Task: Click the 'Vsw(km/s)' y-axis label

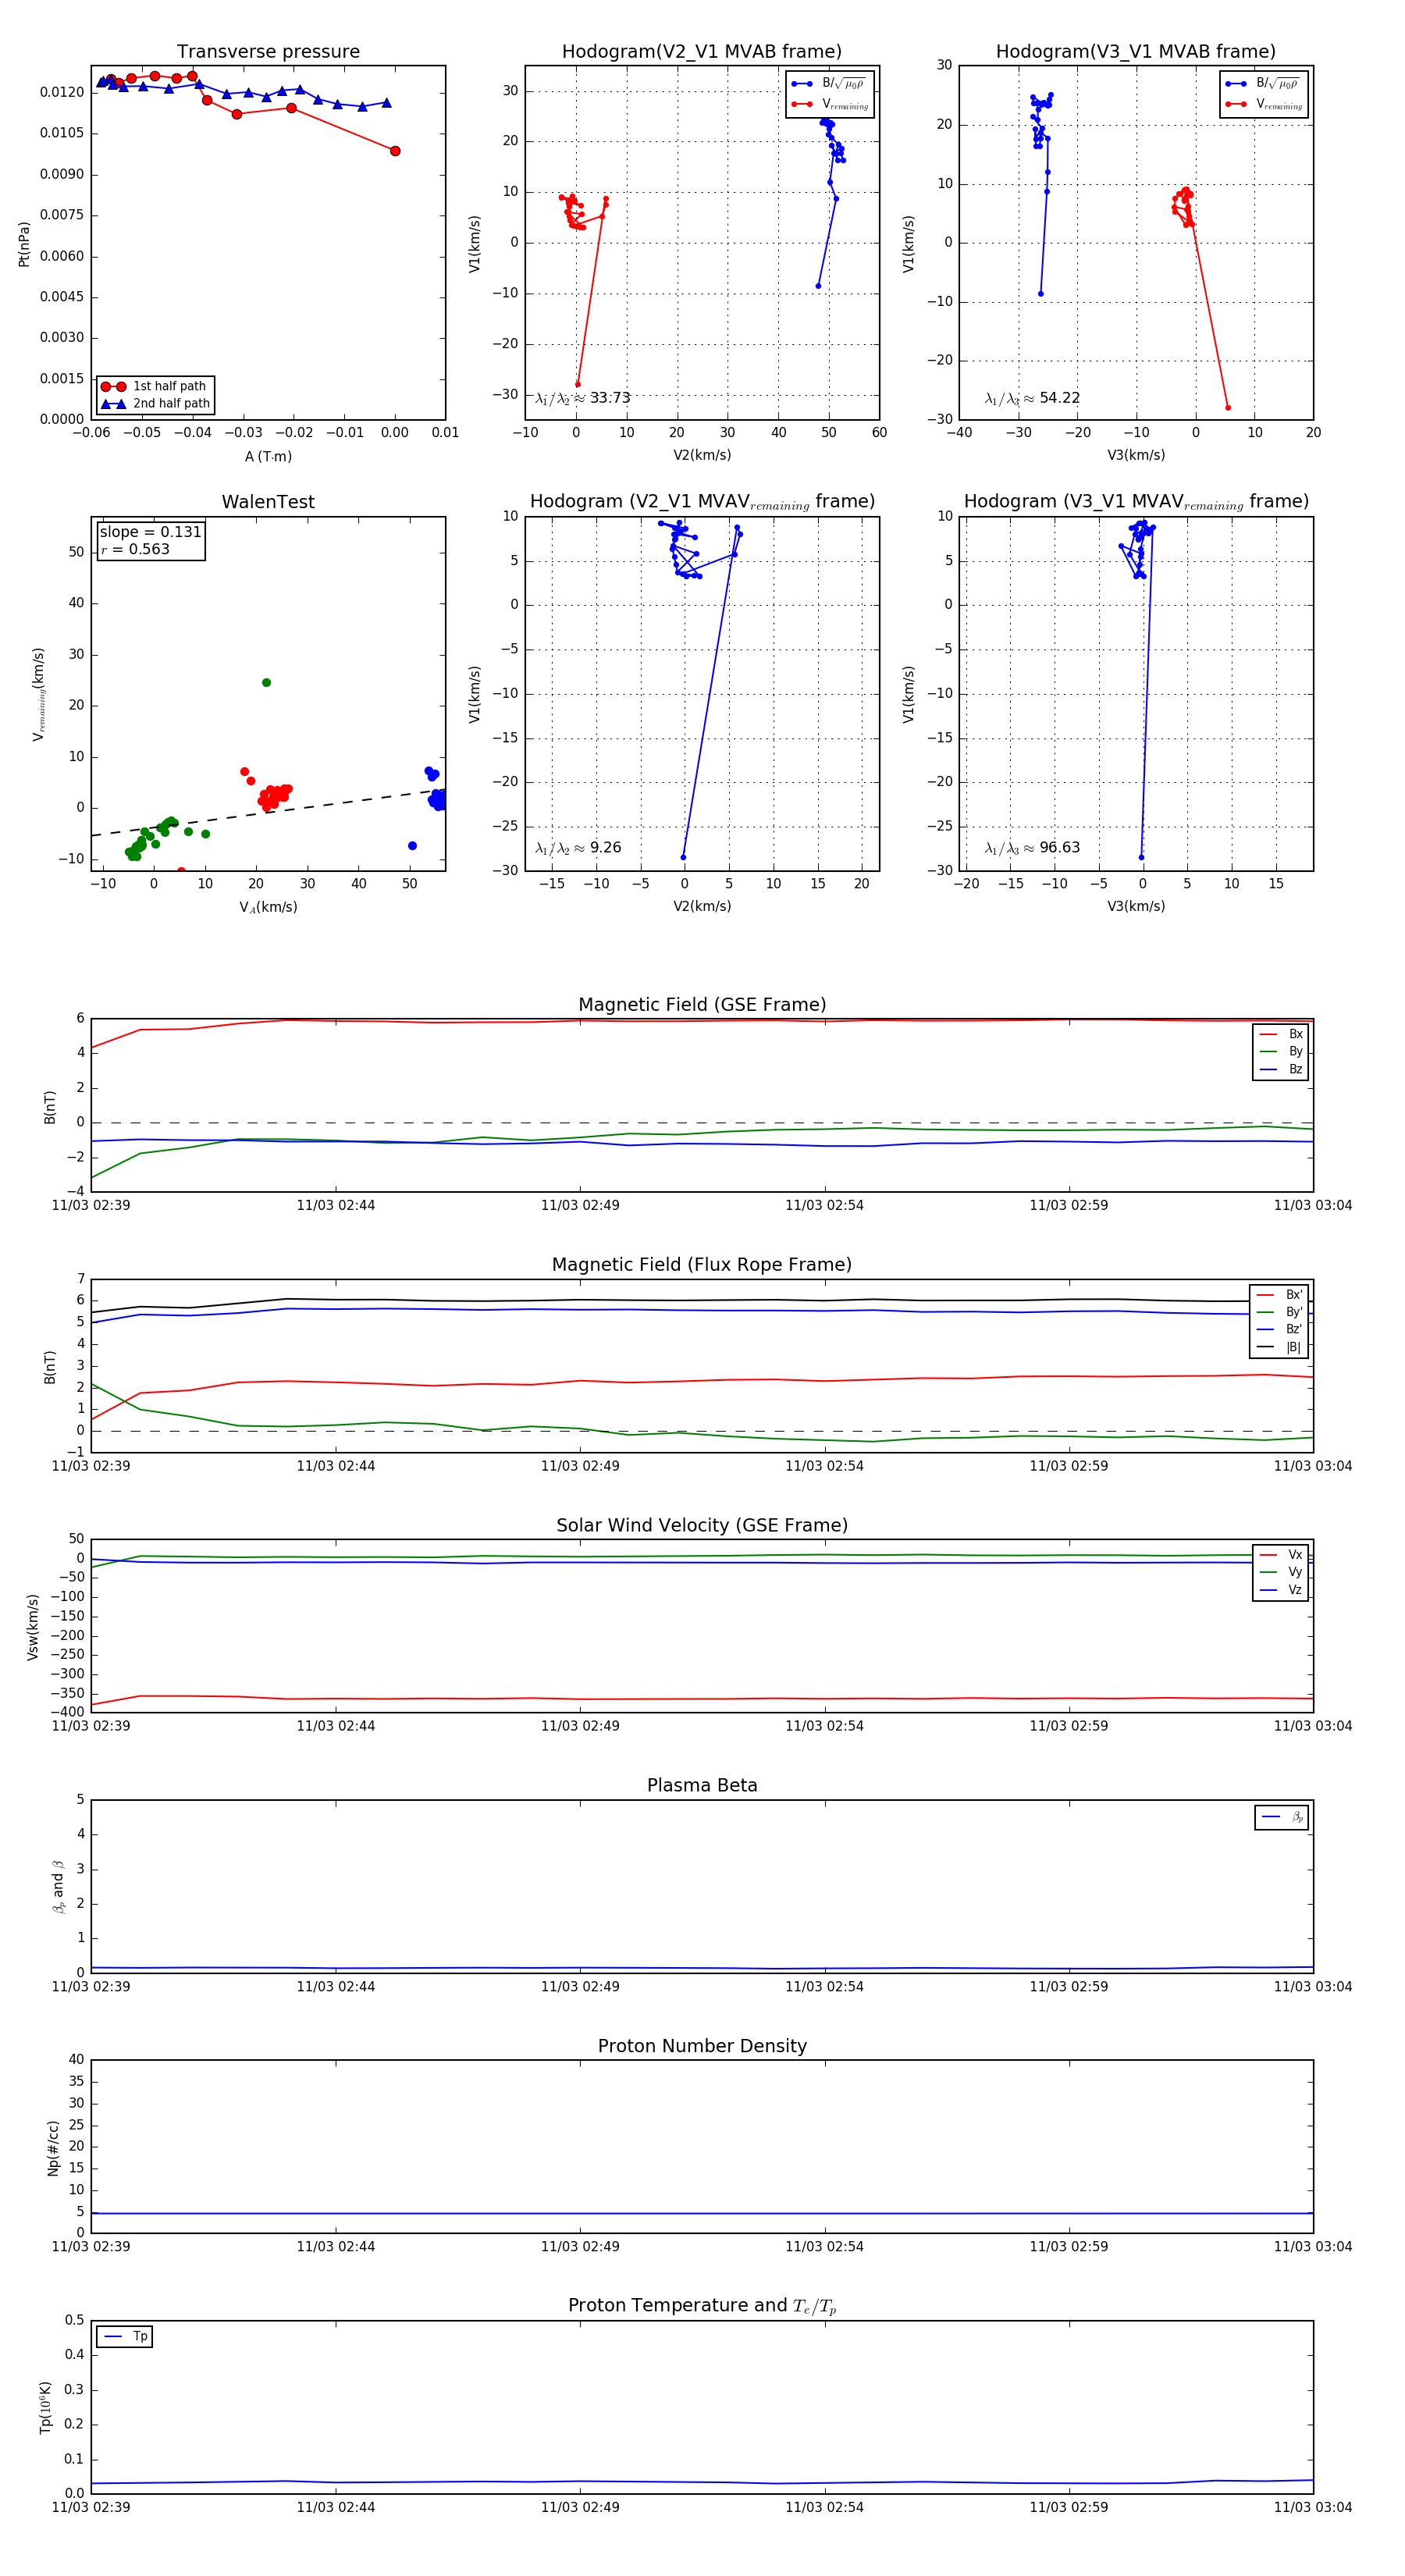Action: (x=33, y=1628)
